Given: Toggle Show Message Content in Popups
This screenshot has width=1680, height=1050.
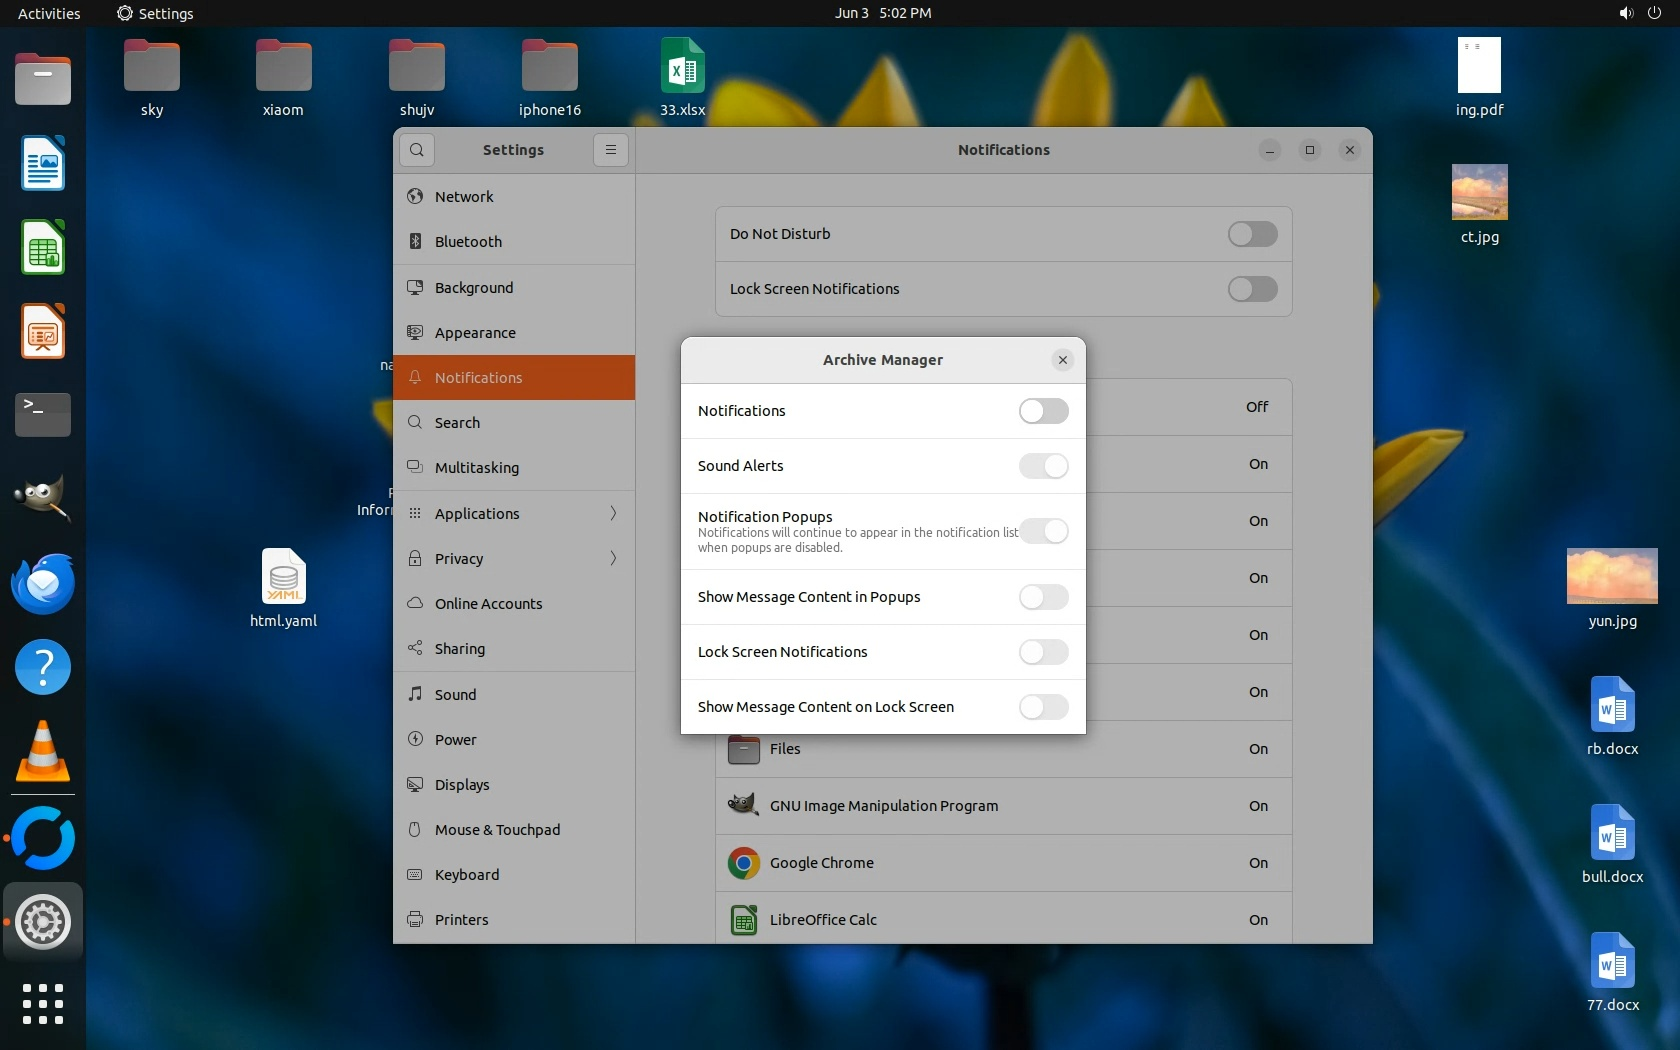Looking at the screenshot, I should (x=1043, y=597).
